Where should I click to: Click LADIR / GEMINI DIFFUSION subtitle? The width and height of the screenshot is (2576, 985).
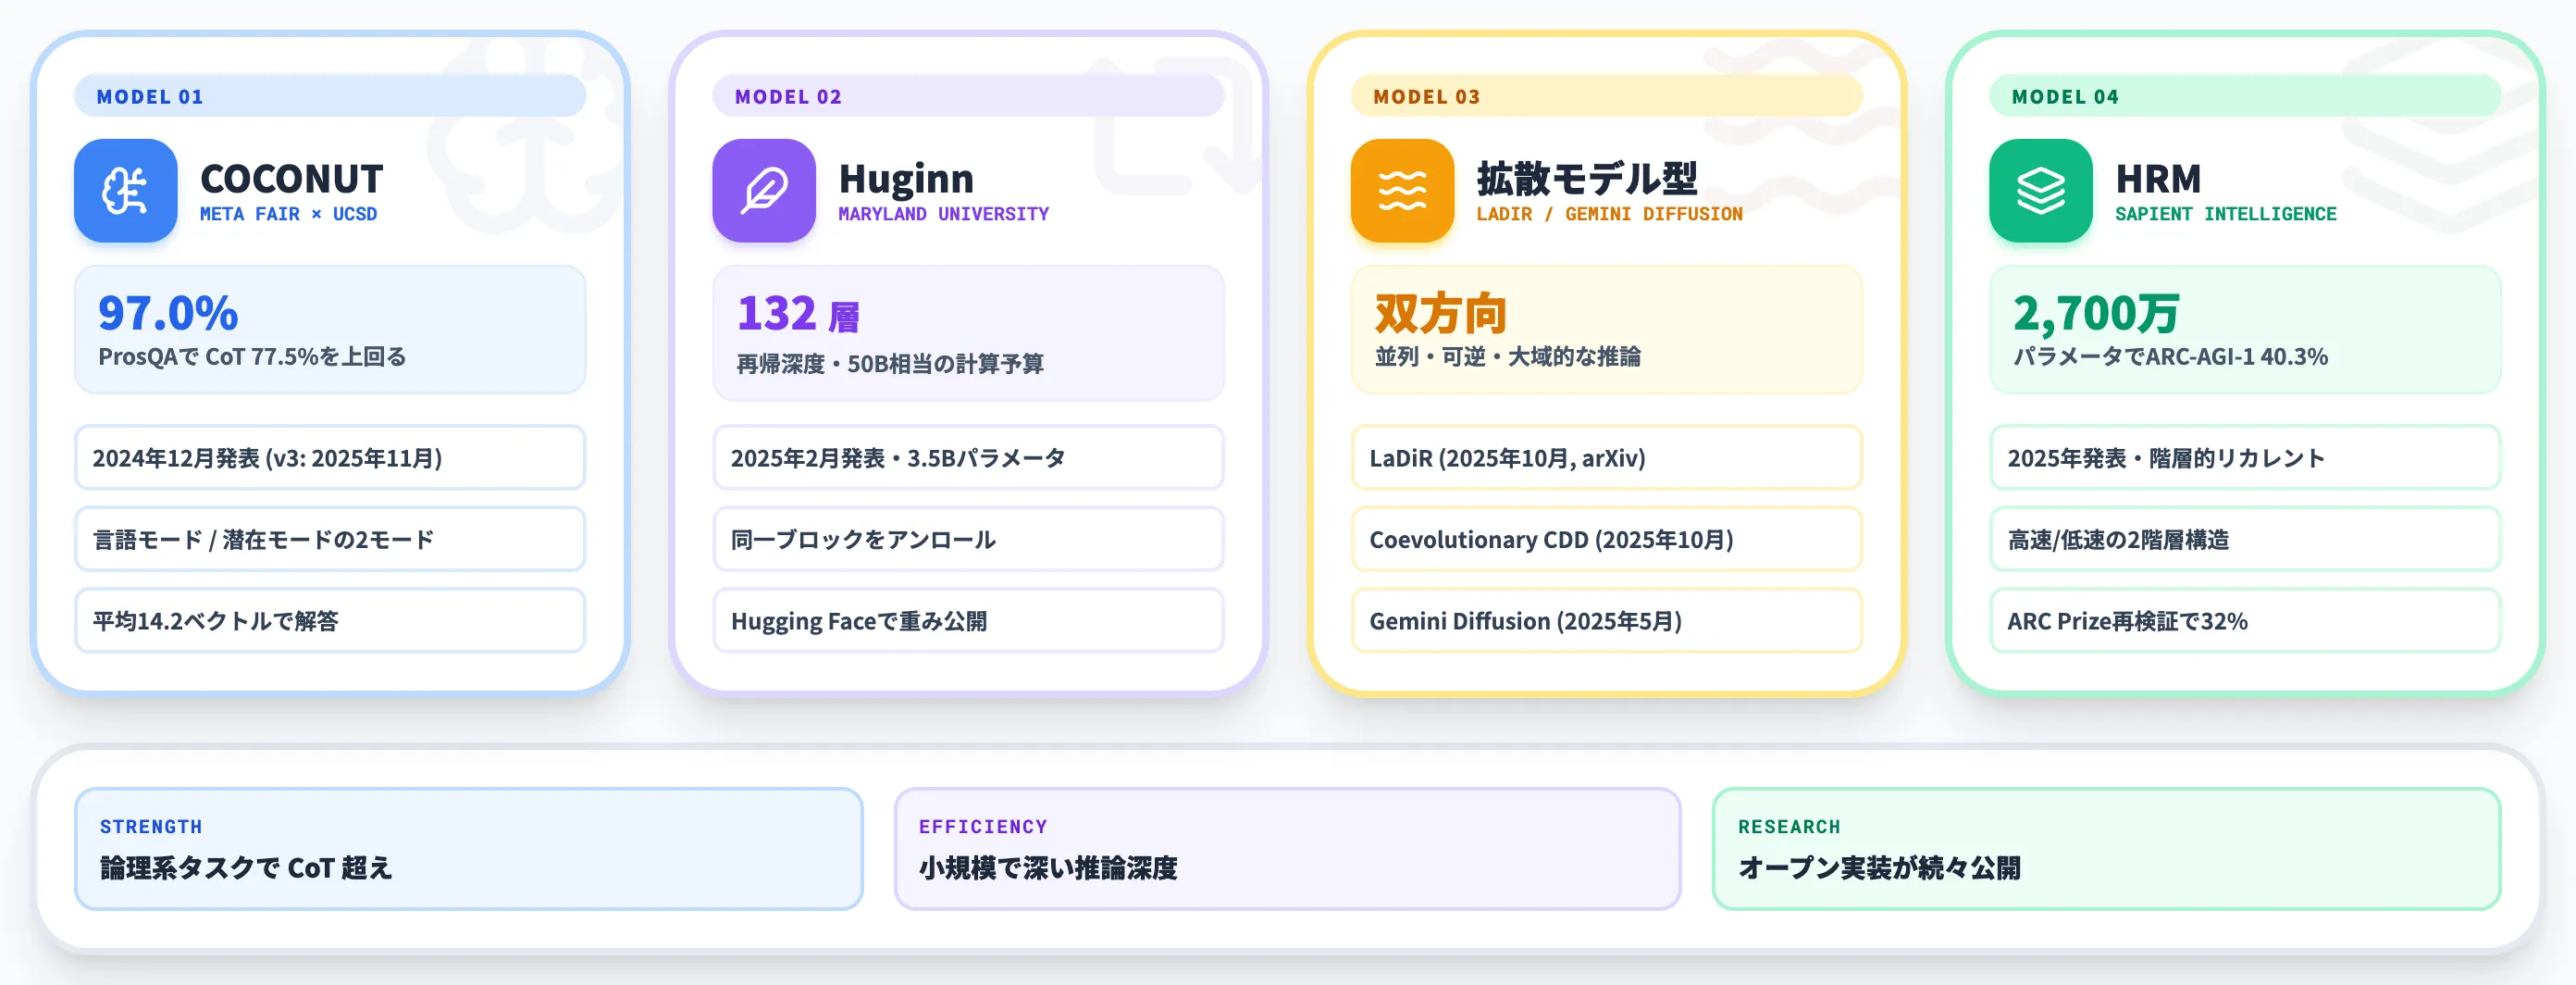1609,214
